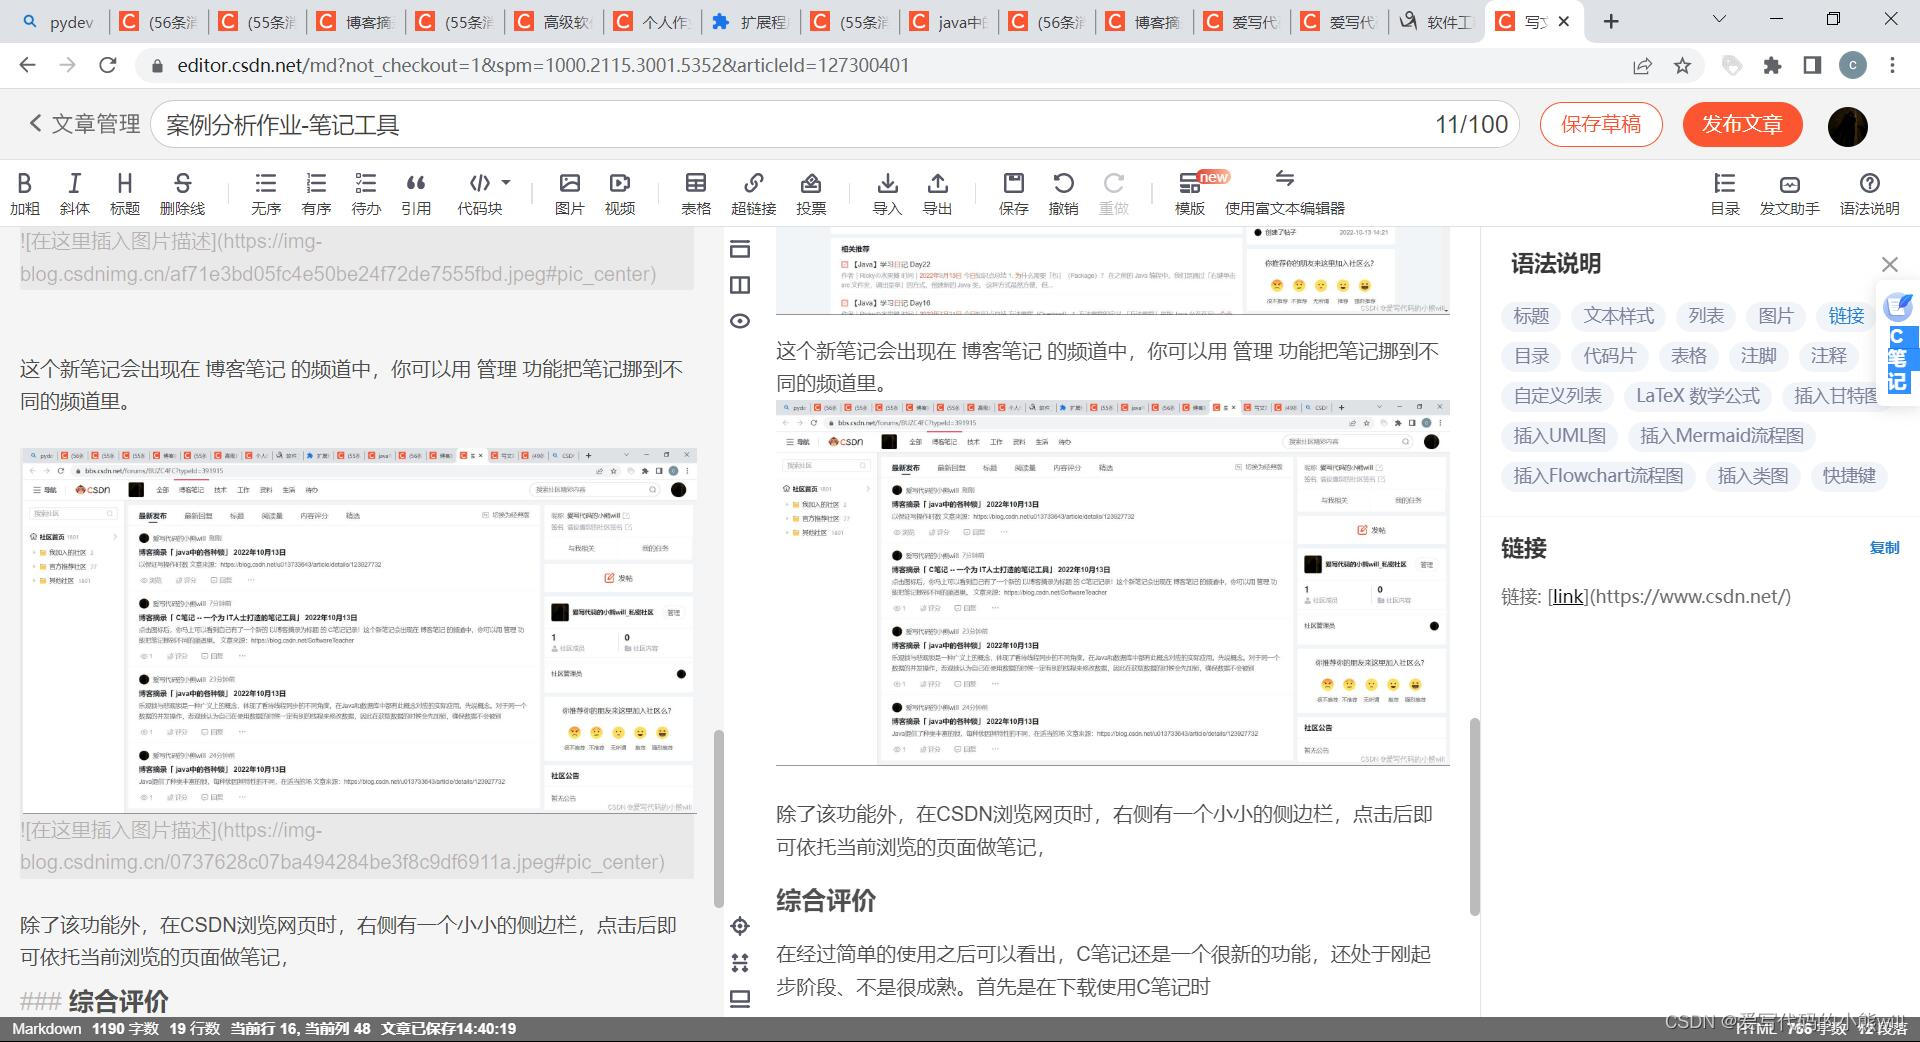Viewport: 1920px width, 1042px height.
Task: Reload the browser page
Action: (108, 65)
